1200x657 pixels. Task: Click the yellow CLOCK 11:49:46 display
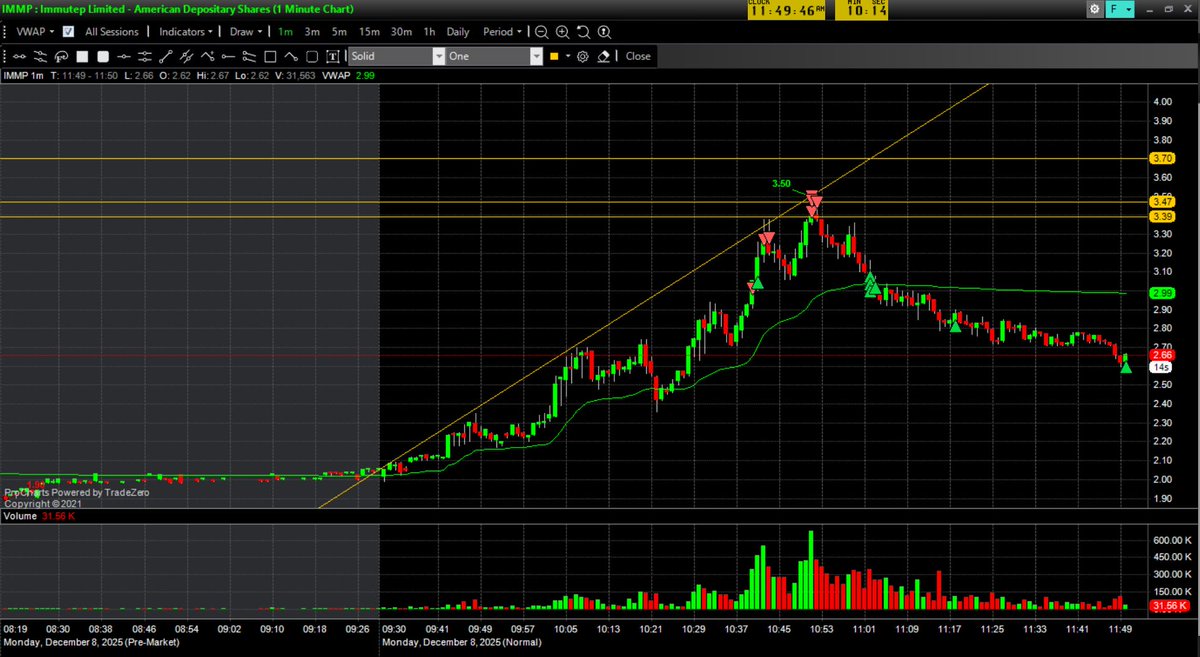point(786,9)
